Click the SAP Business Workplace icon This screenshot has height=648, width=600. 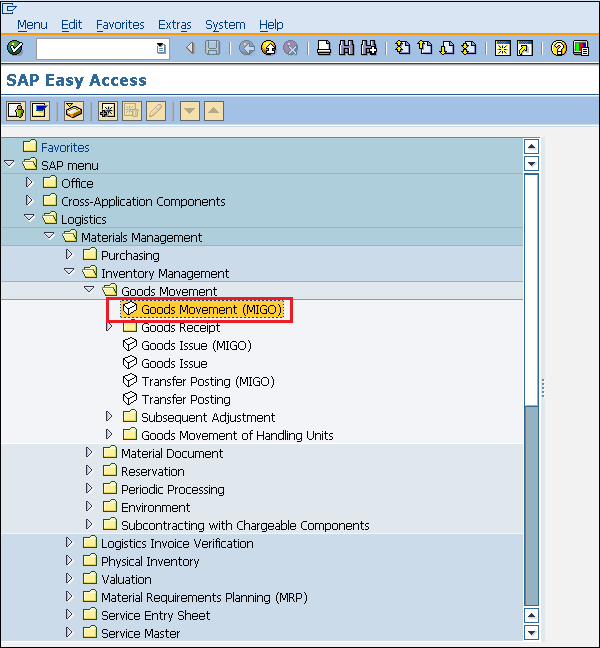coord(74,111)
